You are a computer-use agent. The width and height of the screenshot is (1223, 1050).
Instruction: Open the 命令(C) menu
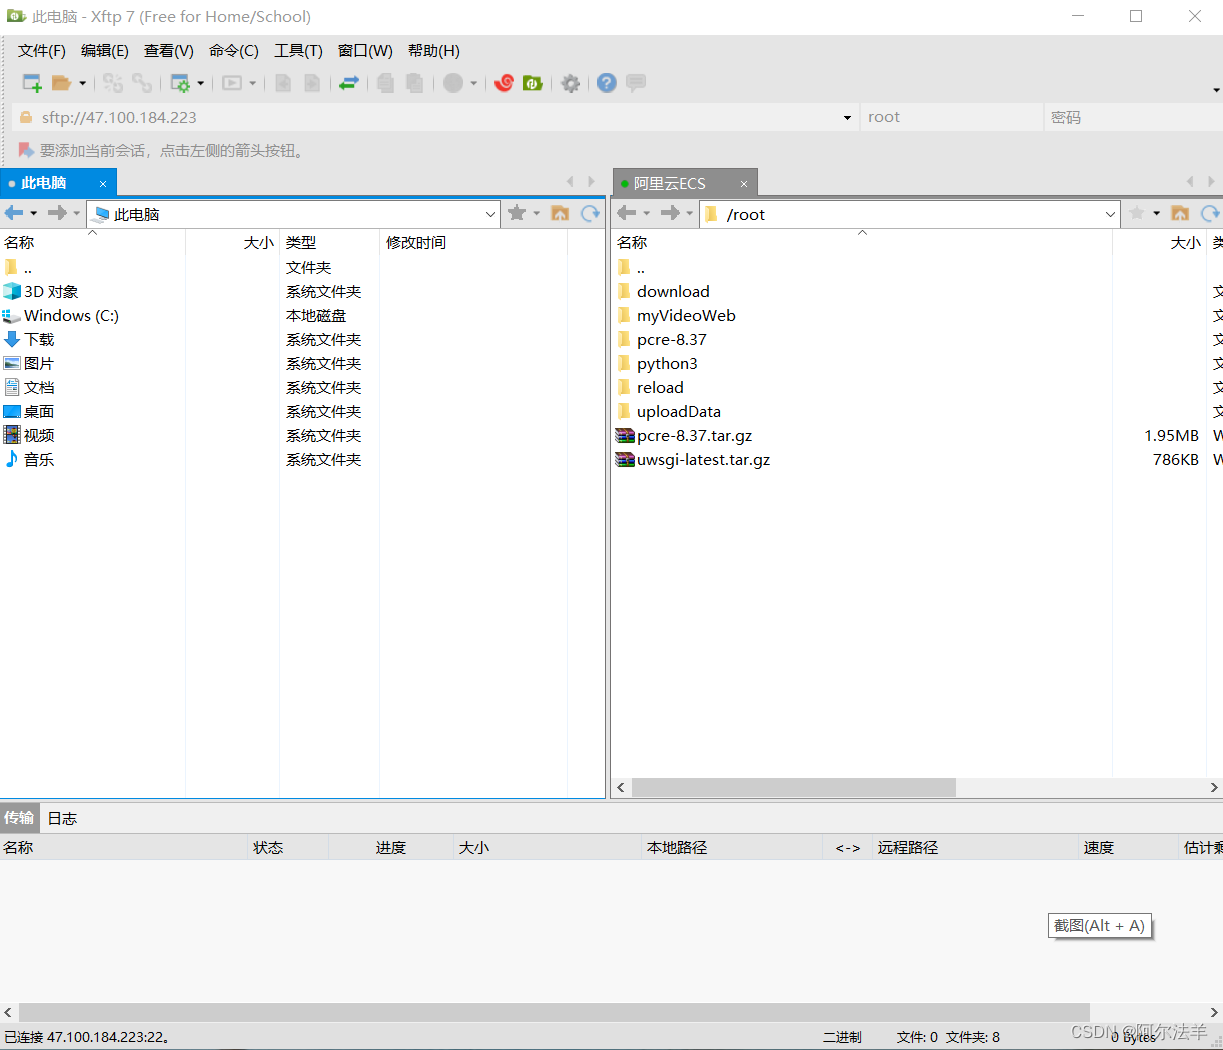coord(234,51)
